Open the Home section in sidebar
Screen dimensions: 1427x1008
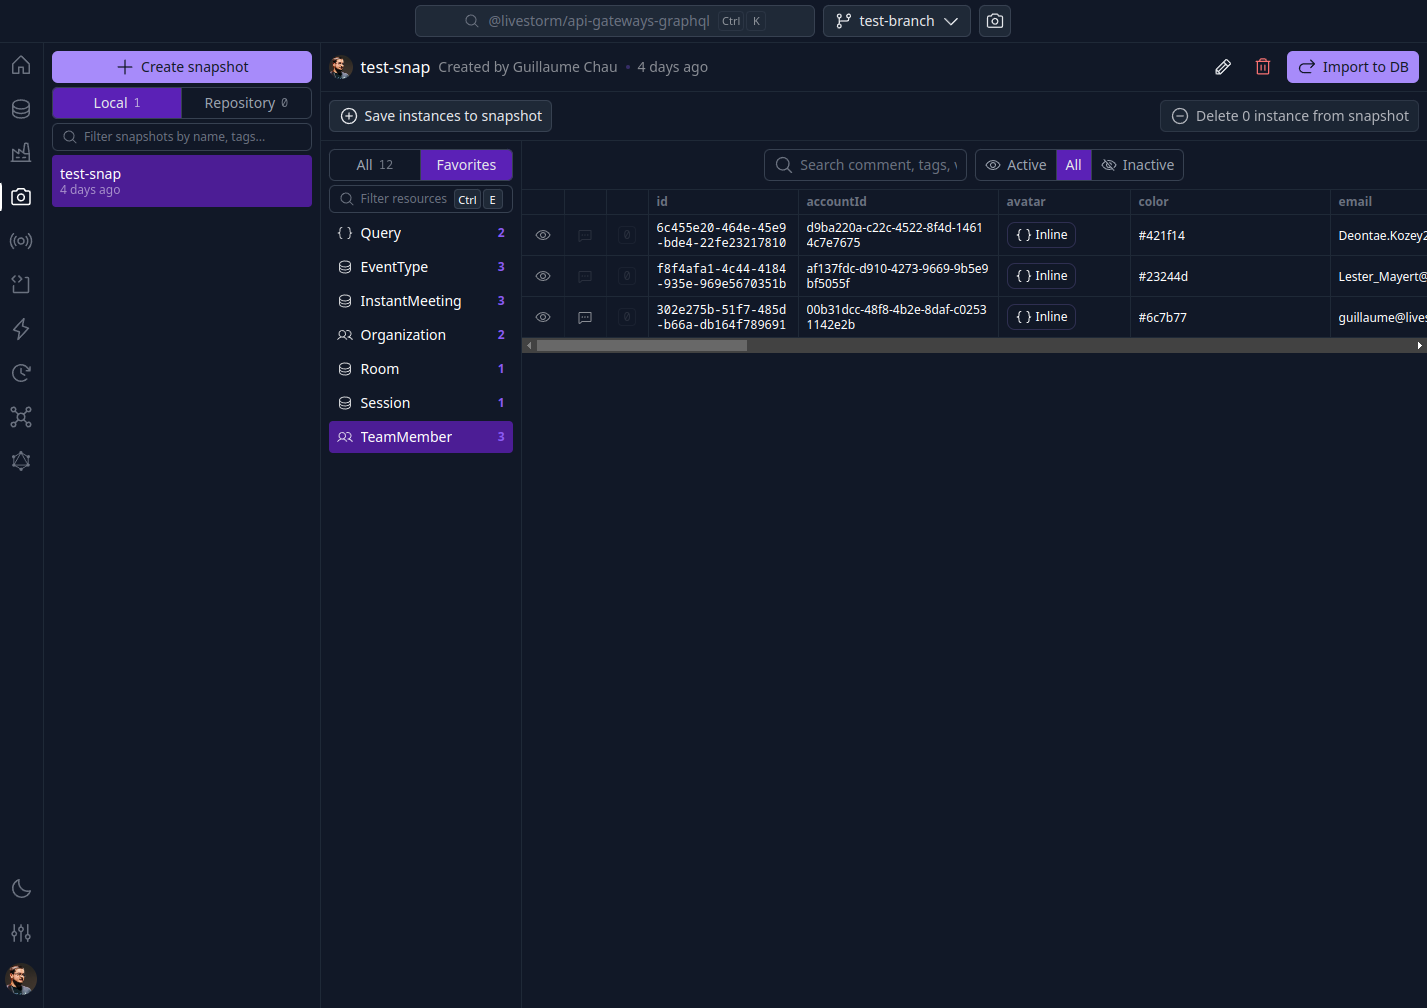click(21, 65)
